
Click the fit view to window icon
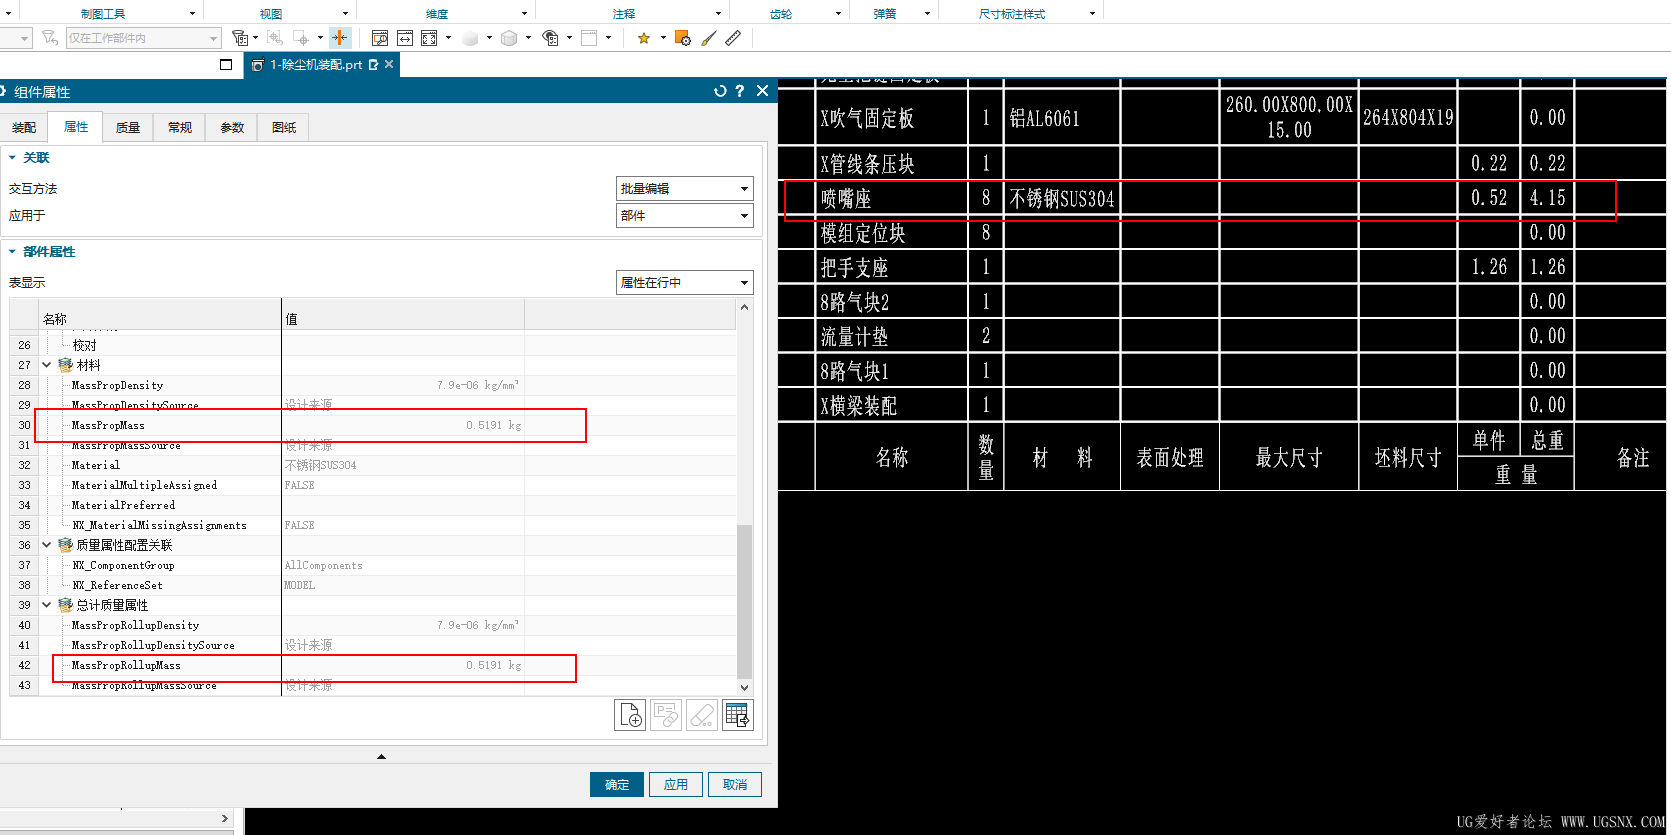click(429, 38)
